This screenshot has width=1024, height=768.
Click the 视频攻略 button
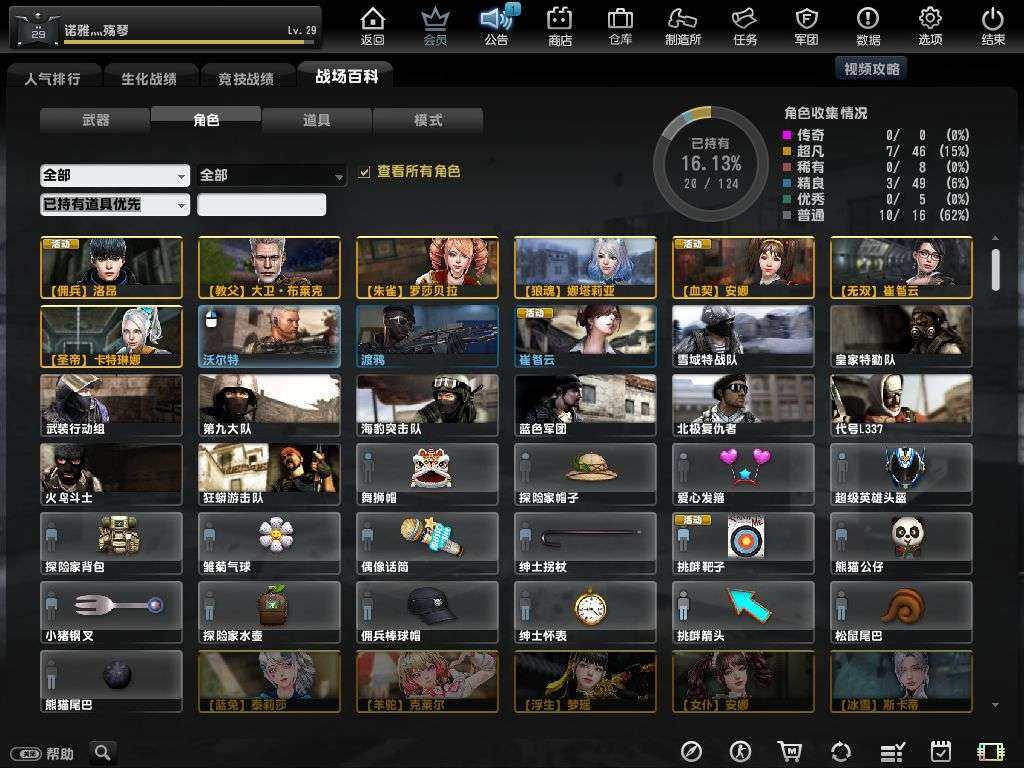coord(871,68)
